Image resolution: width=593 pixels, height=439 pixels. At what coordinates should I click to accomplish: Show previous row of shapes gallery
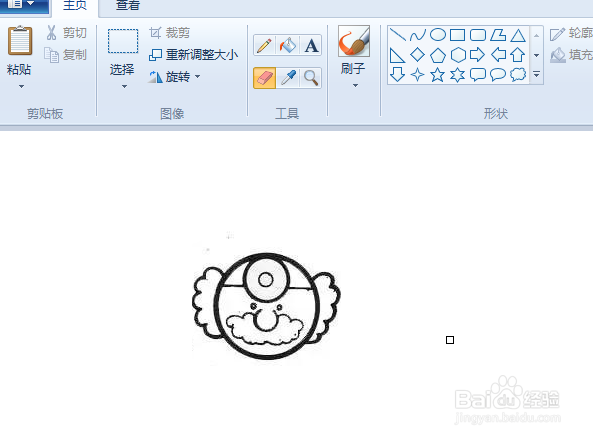(536, 36)
